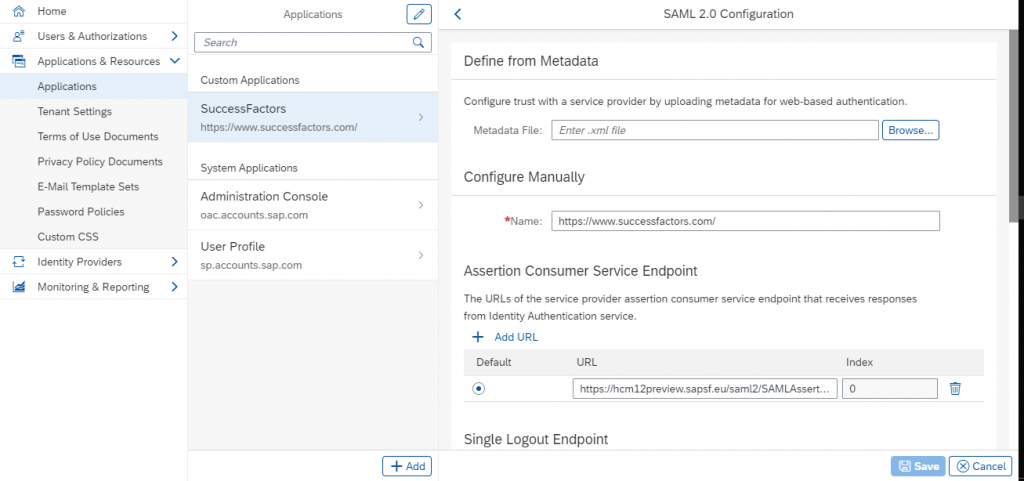Select Applications in the sidebar
The height and width of the screenshot is (481, 1024).
pos(93,86)
